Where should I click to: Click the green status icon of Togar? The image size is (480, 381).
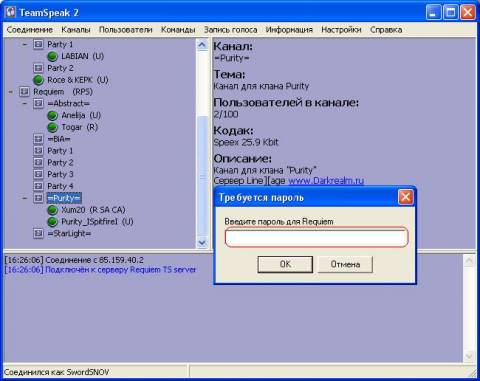[x=52, y=127]
